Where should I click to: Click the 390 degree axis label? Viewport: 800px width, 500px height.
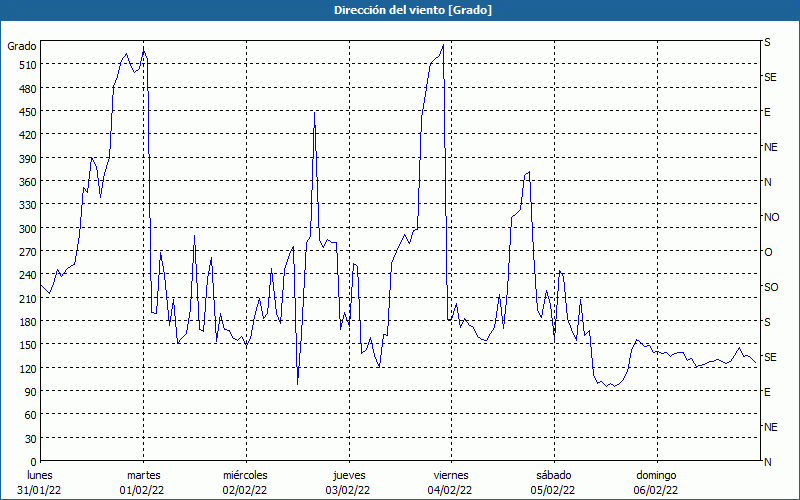(x=29, y=159)
